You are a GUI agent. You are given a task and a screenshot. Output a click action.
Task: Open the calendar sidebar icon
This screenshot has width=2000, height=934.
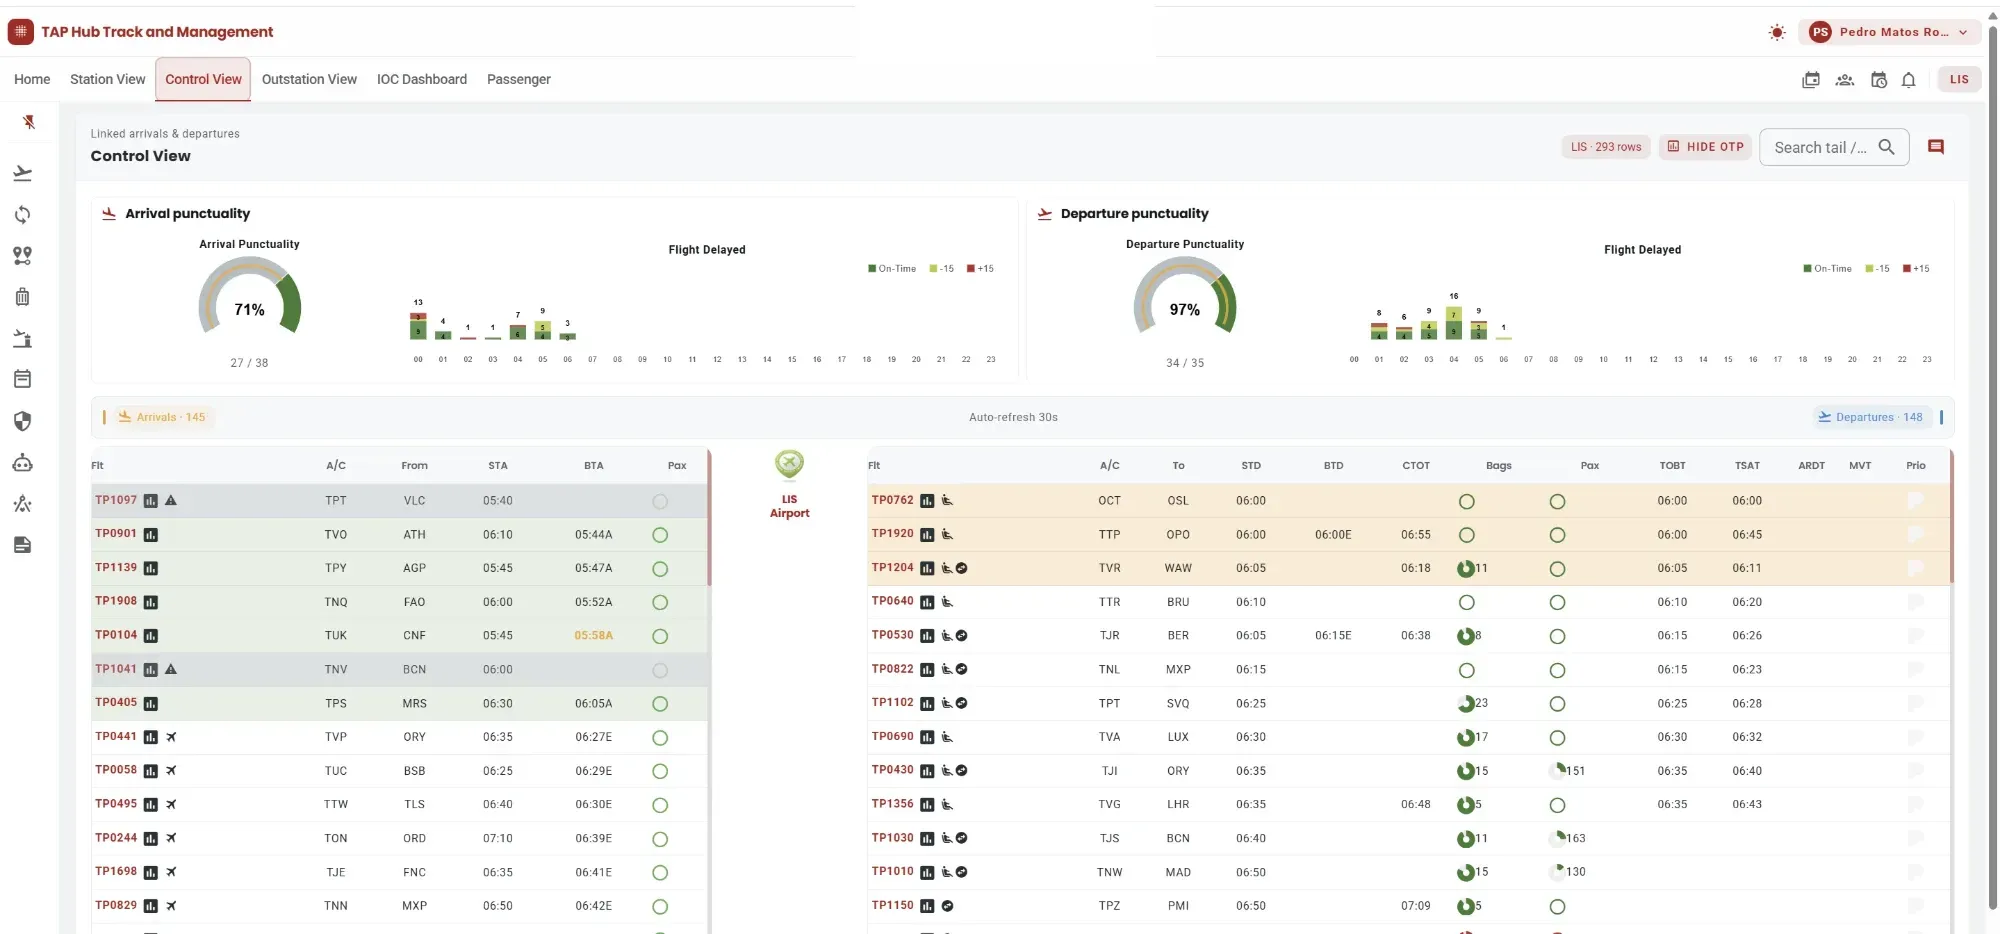[x=23, y=379]
